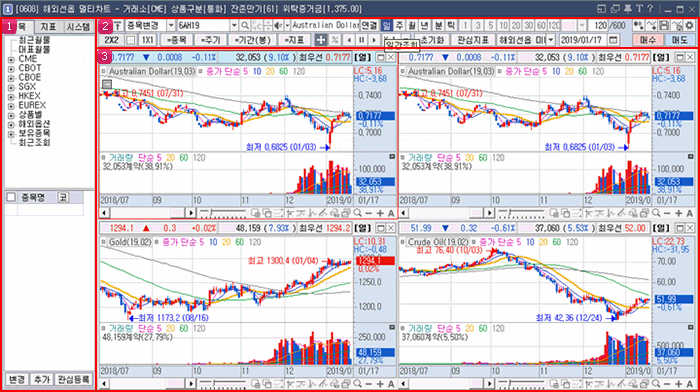Click the zoom slider under first Australian Dollar chart
Image resolution: width=700 pixels, height=392 pixels.
pos(223,213)
